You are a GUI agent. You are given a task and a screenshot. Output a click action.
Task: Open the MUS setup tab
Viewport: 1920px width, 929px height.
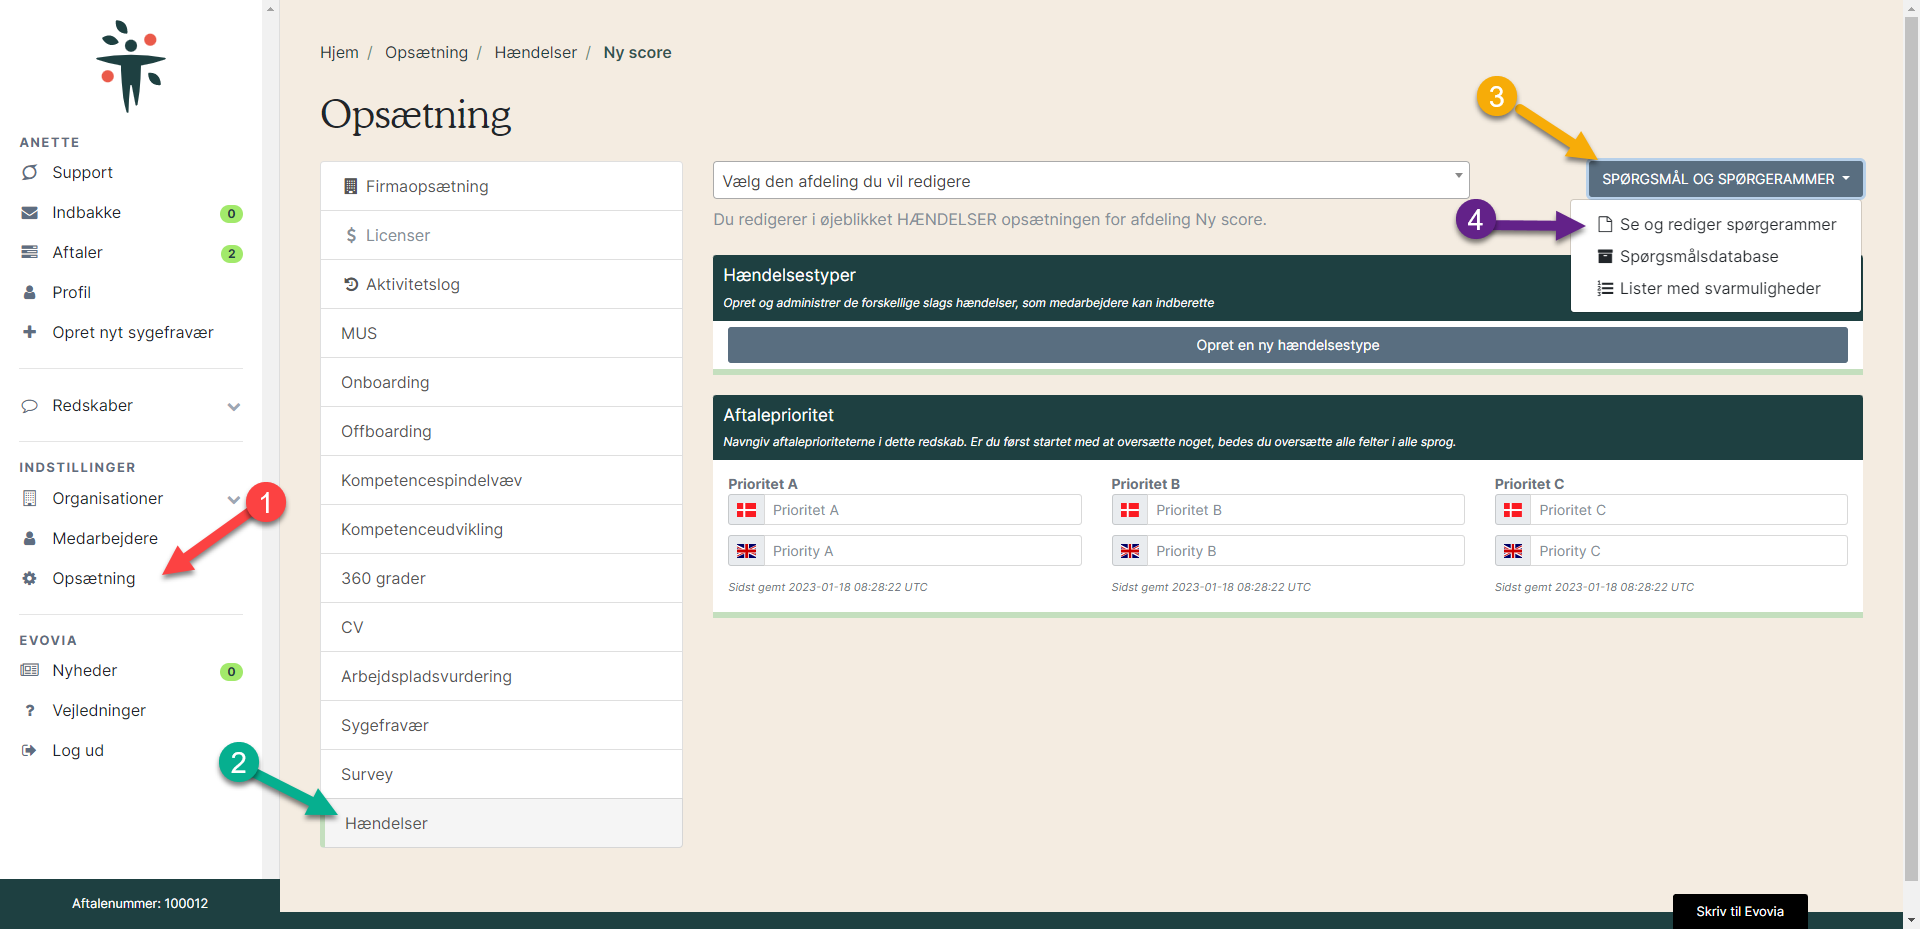tap(501, 333)
